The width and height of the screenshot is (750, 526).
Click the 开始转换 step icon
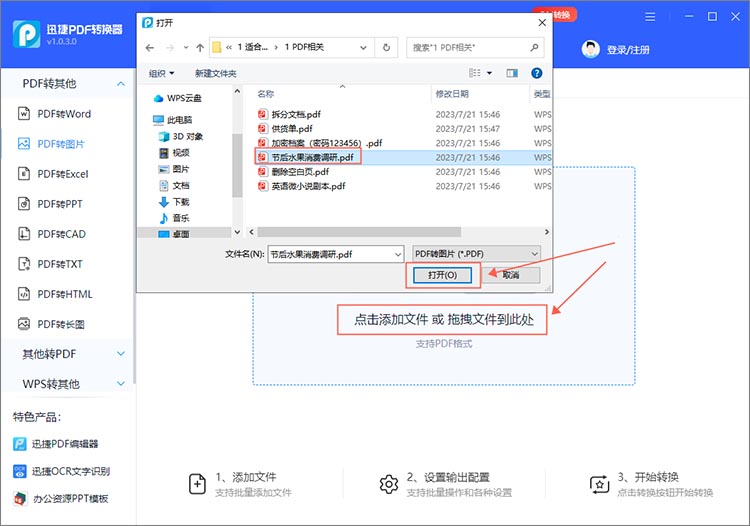(x=599, y=484)
